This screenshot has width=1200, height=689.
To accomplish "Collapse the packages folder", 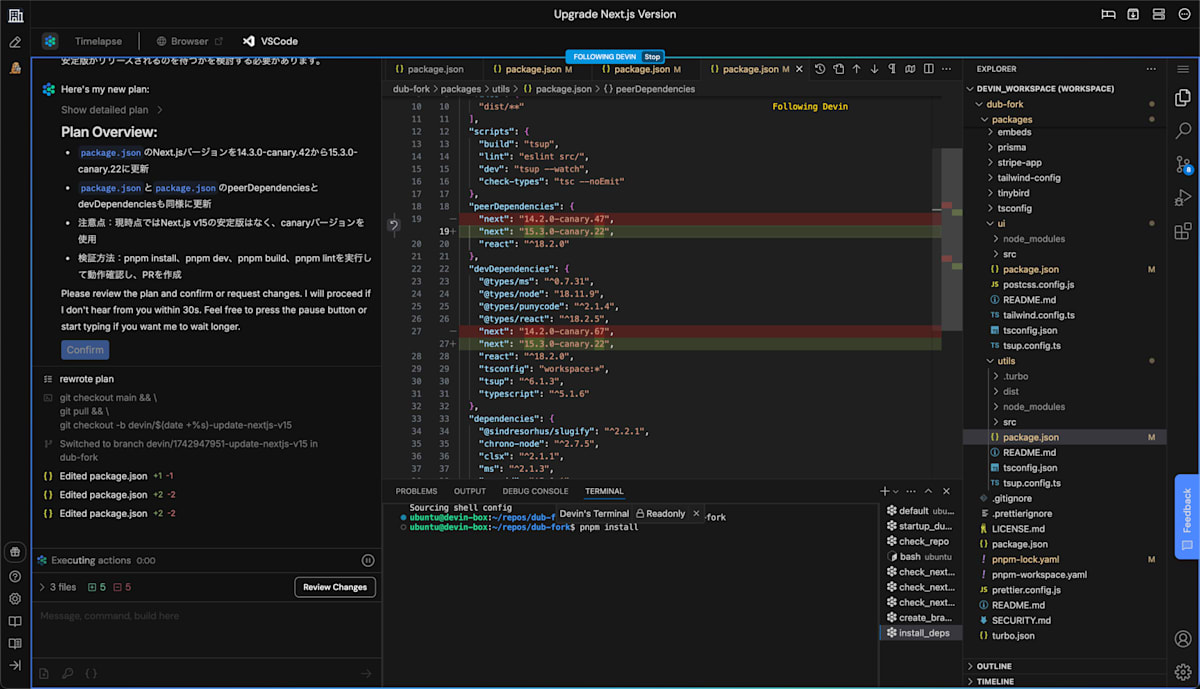I will pyautogui.click(x=1011, y=119).
